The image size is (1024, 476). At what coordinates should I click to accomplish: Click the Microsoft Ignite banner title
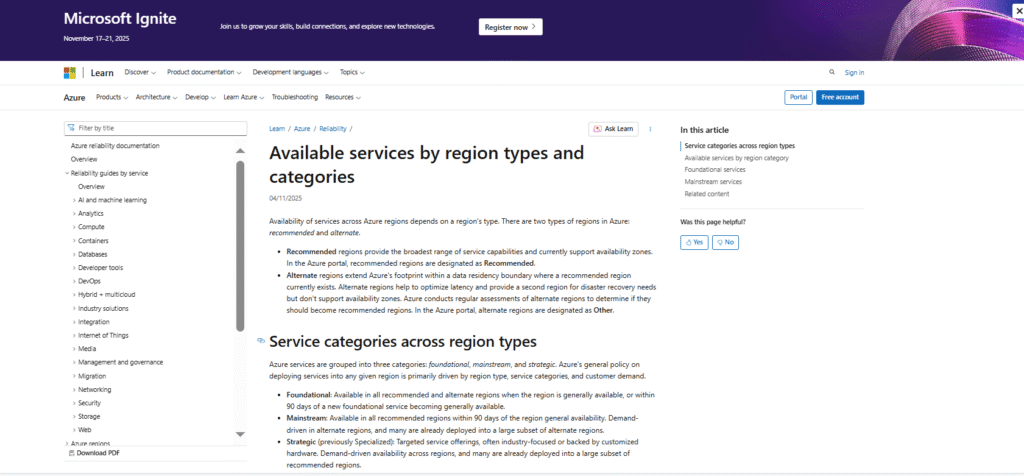tap(120, 18)
